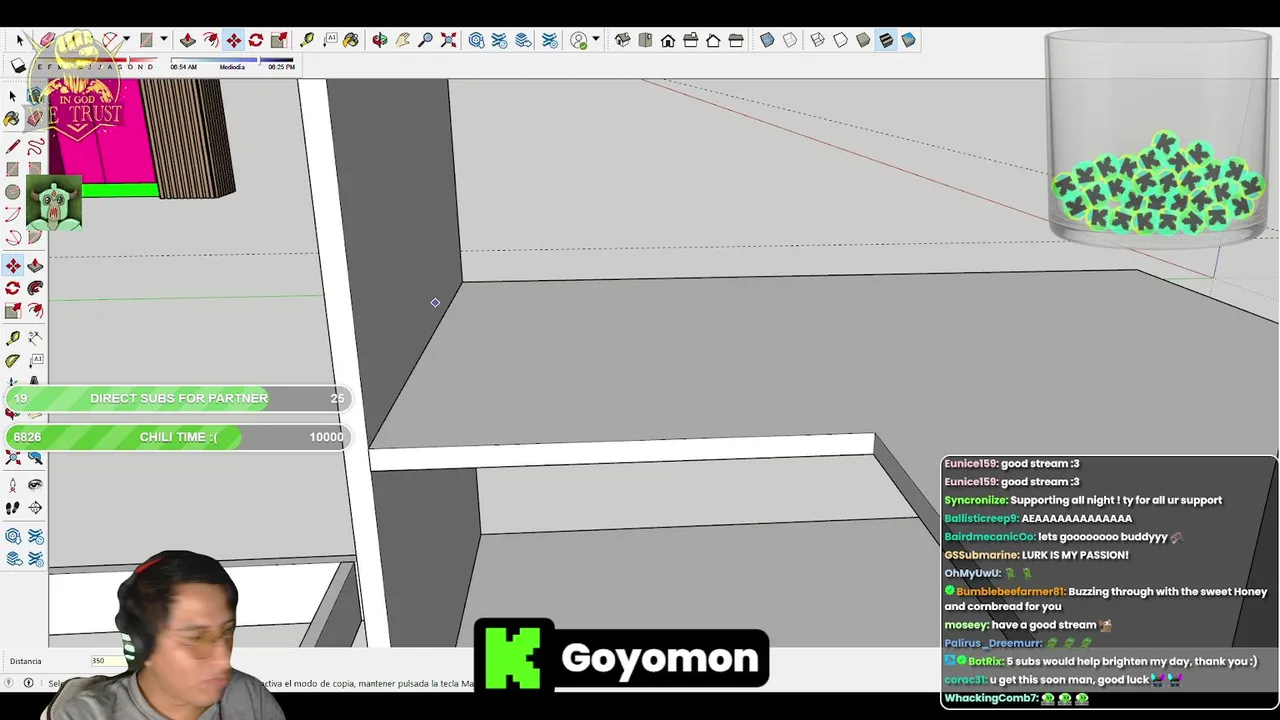Select the Line pencil in the left palette
This screenshot has height=720, width=1280.
[12, 147]
